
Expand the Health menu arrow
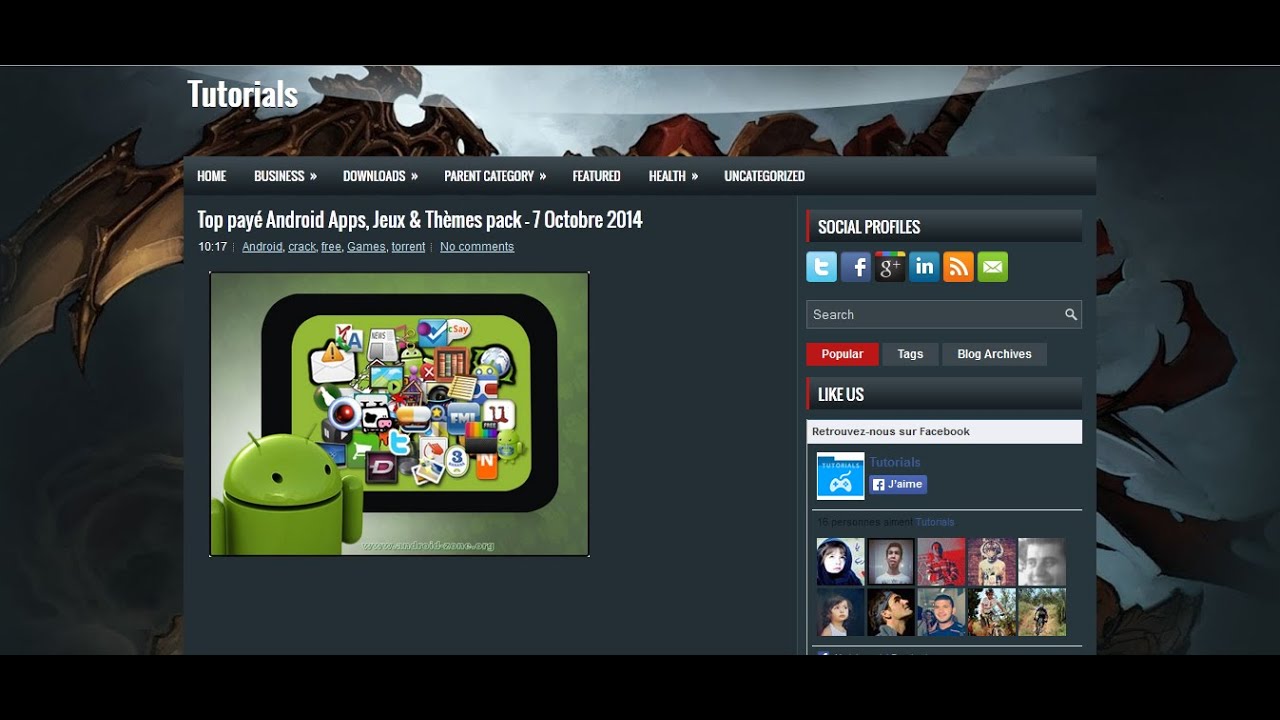click(x=694, y=176)
